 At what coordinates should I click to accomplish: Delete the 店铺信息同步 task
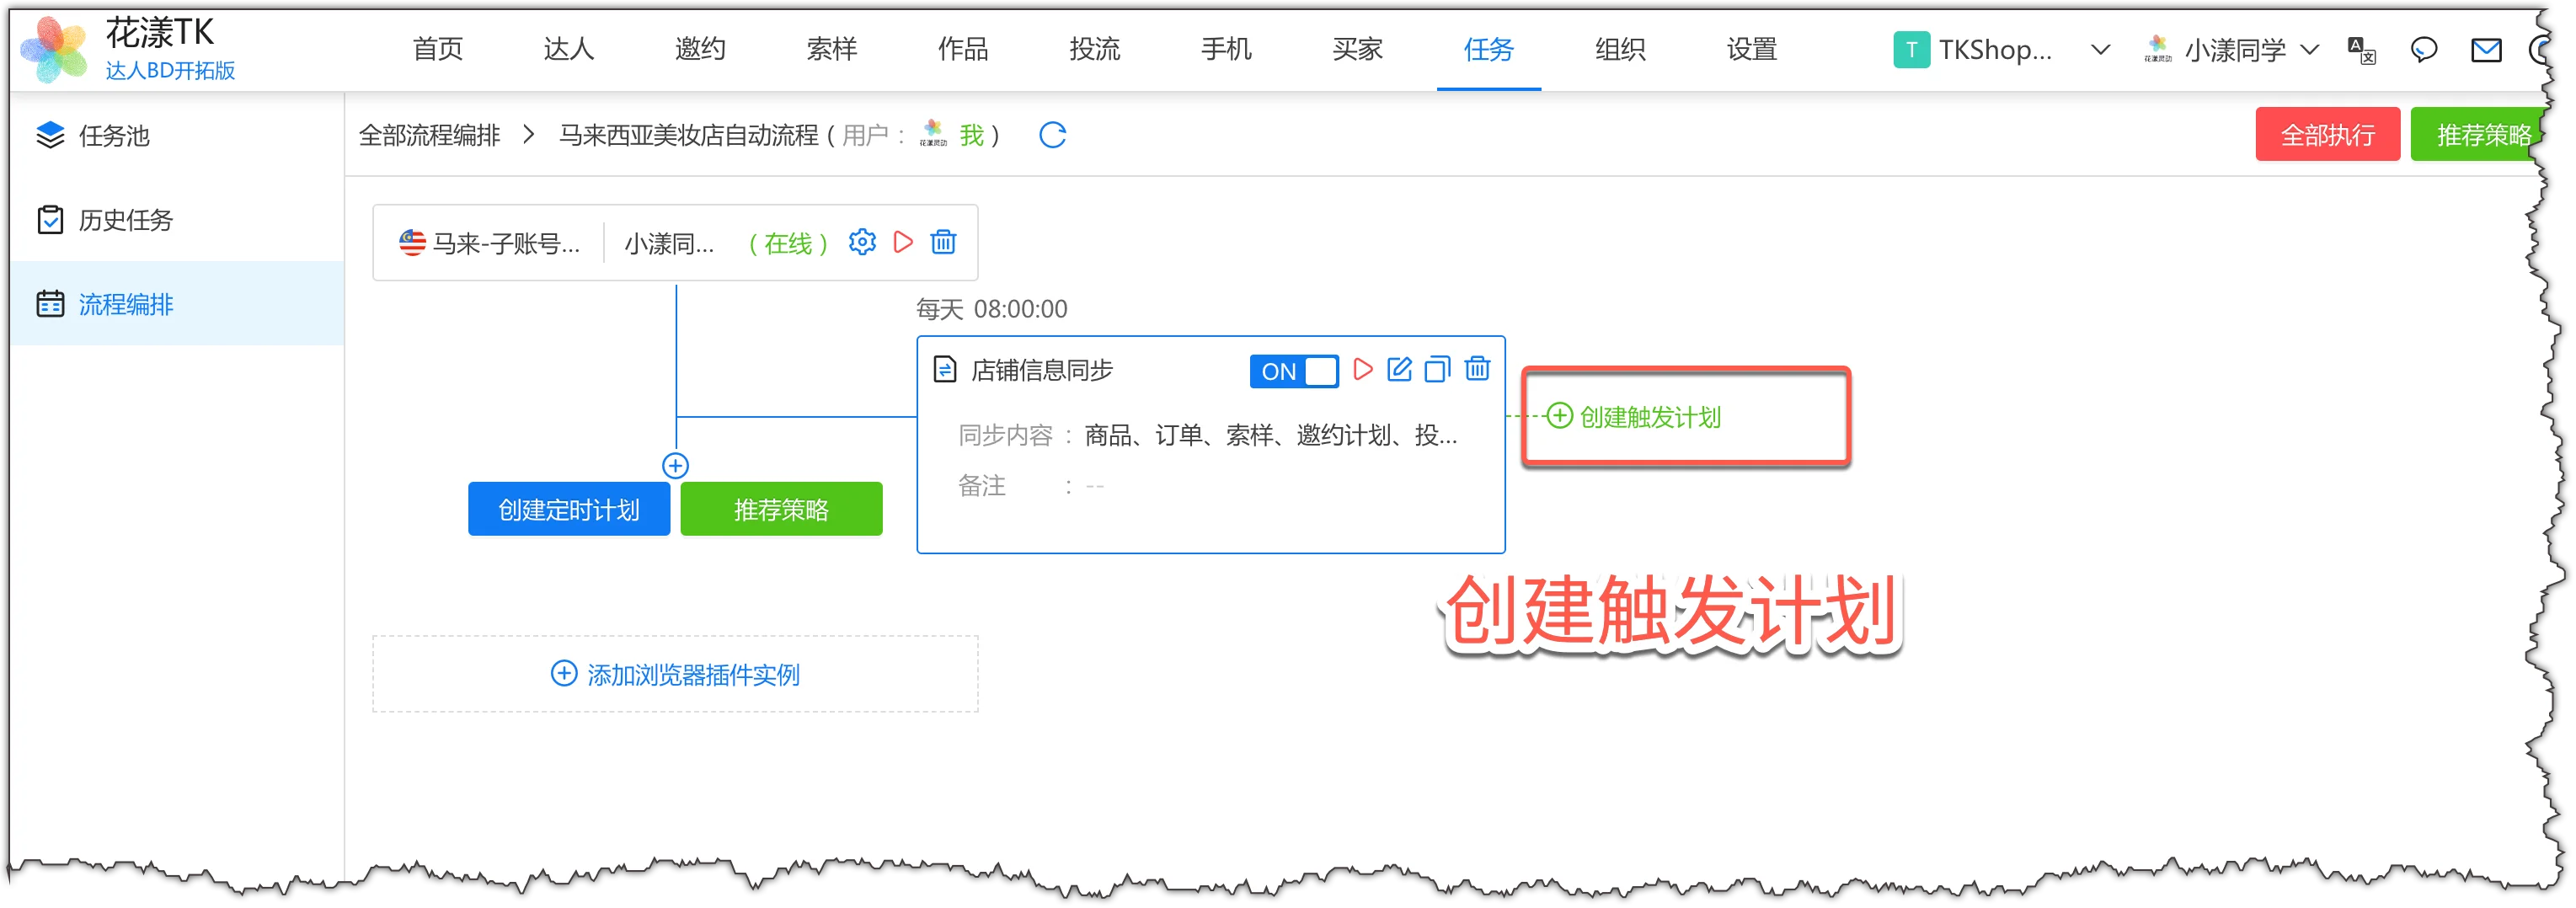pyautogui.click(x=1477, y=369)
